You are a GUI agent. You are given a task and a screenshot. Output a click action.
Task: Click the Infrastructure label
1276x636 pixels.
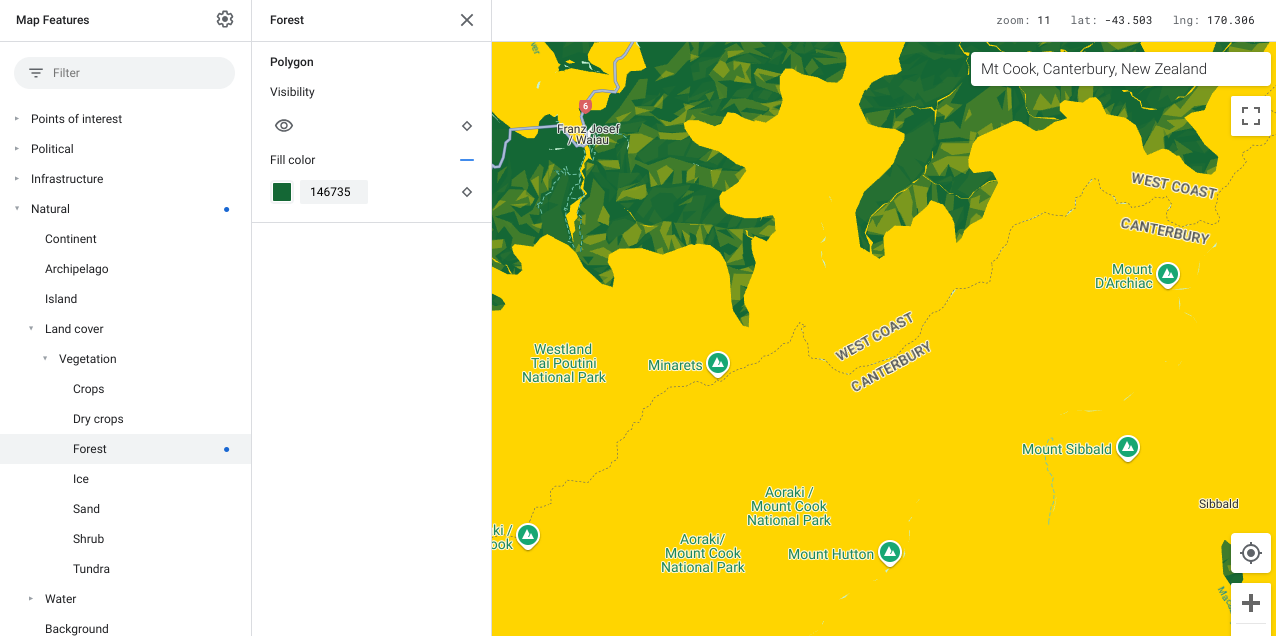(x=67, y=179)
